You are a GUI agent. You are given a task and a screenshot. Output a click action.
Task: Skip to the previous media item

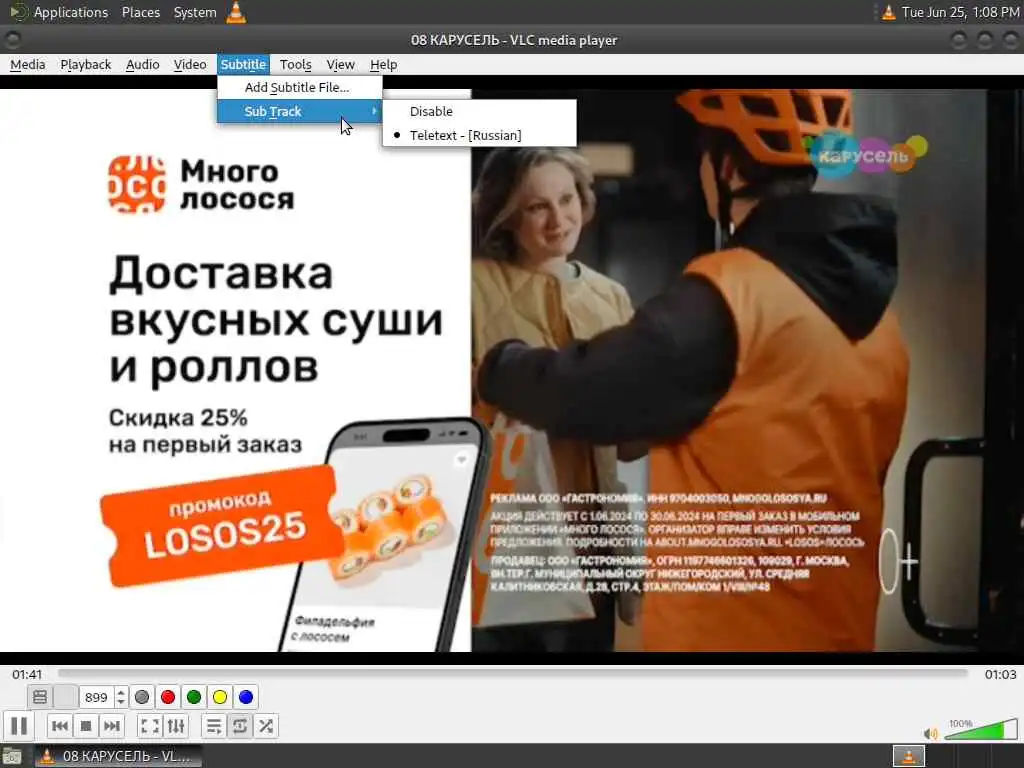click(x=59, y=726)
